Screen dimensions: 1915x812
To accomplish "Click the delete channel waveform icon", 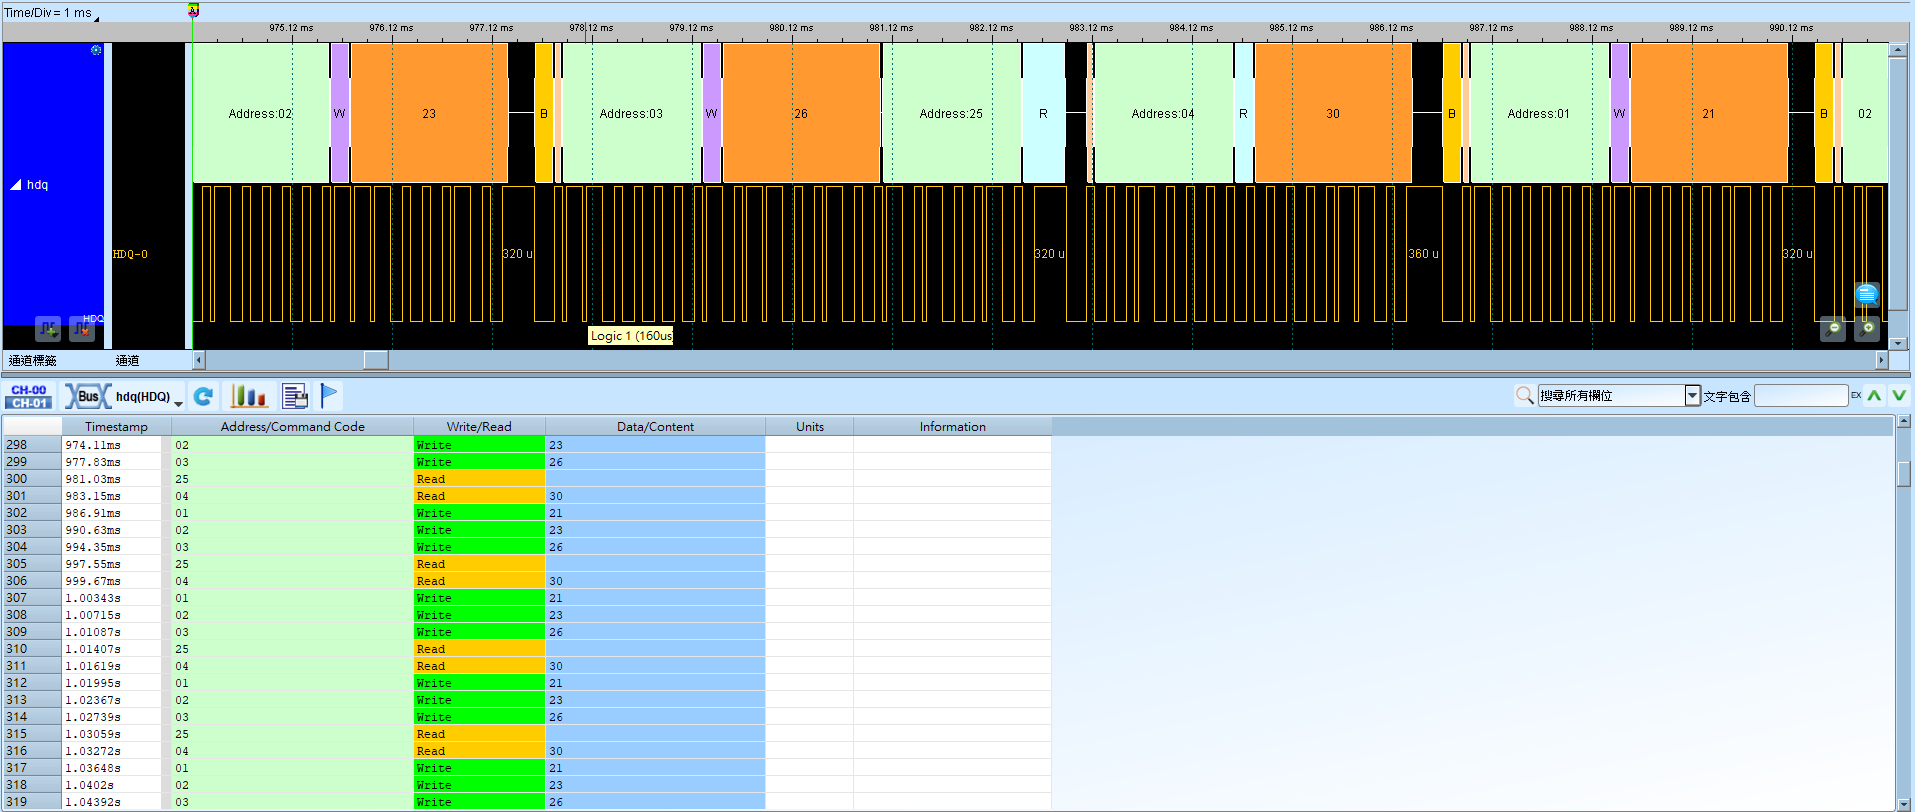I will [82, 328].
